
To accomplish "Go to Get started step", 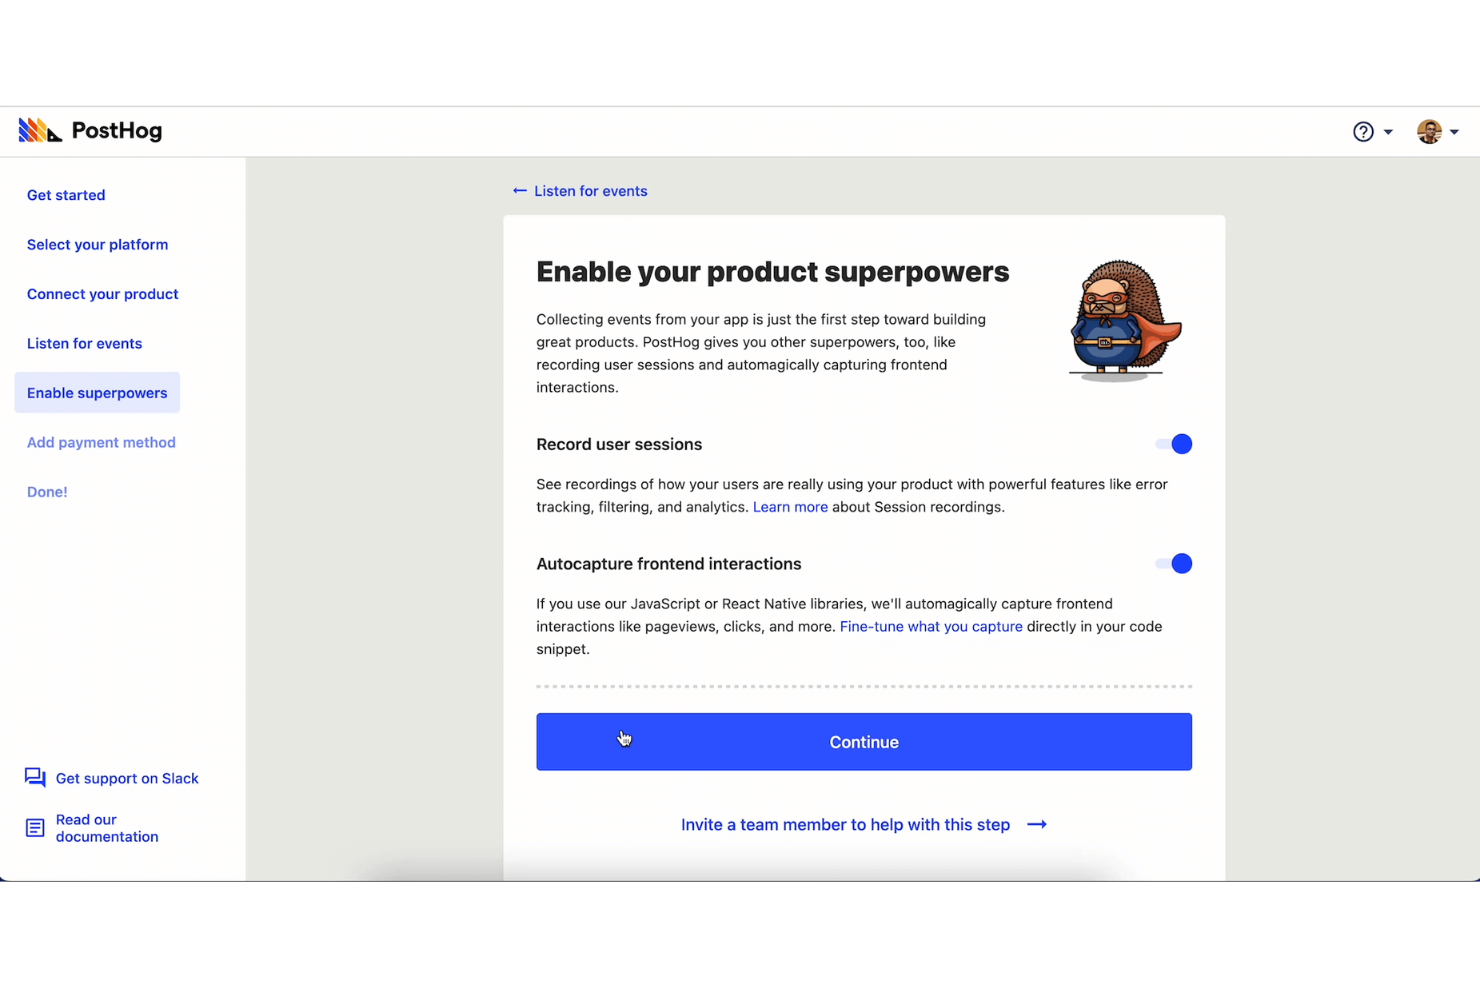I will pos(66,195).
